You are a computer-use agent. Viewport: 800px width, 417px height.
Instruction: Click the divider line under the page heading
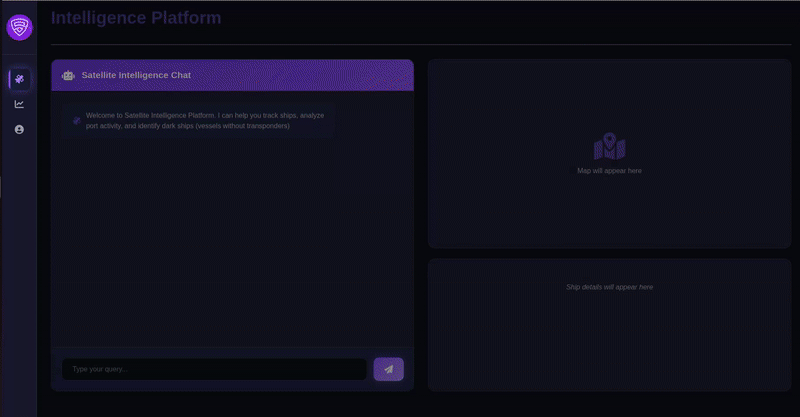(420, 45)
